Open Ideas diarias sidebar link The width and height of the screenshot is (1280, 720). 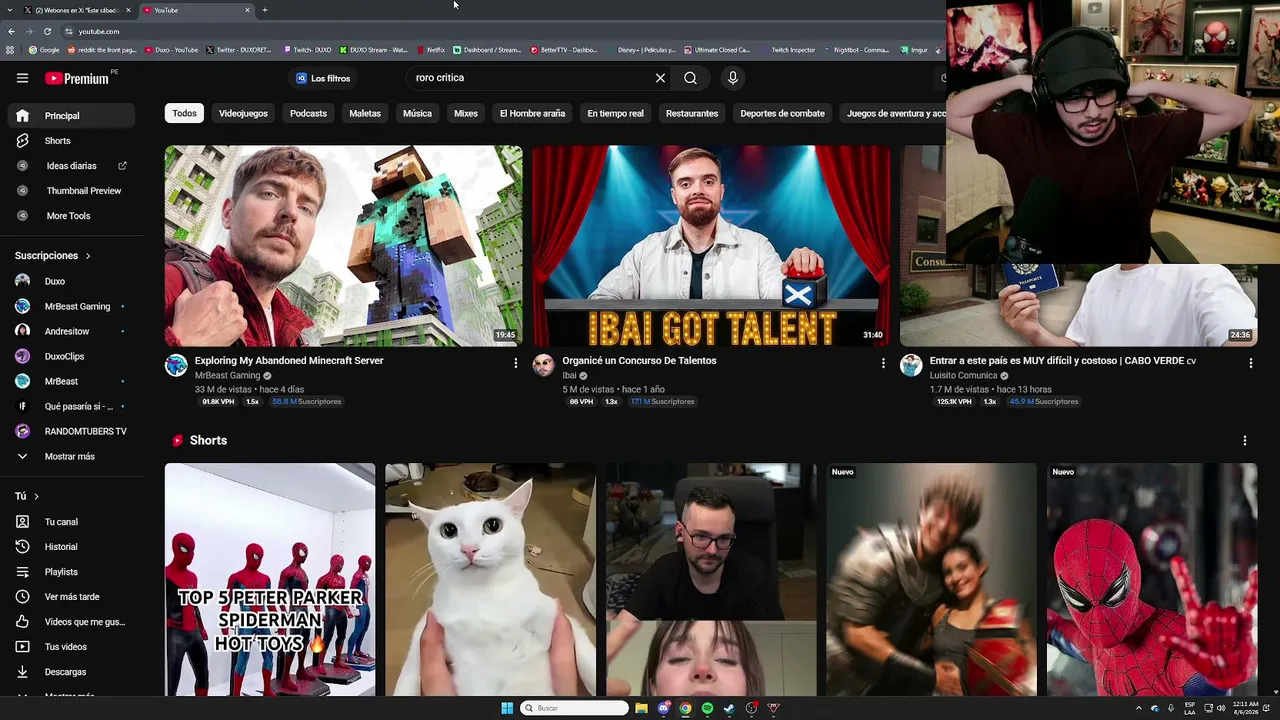click(x=70, y=166)
